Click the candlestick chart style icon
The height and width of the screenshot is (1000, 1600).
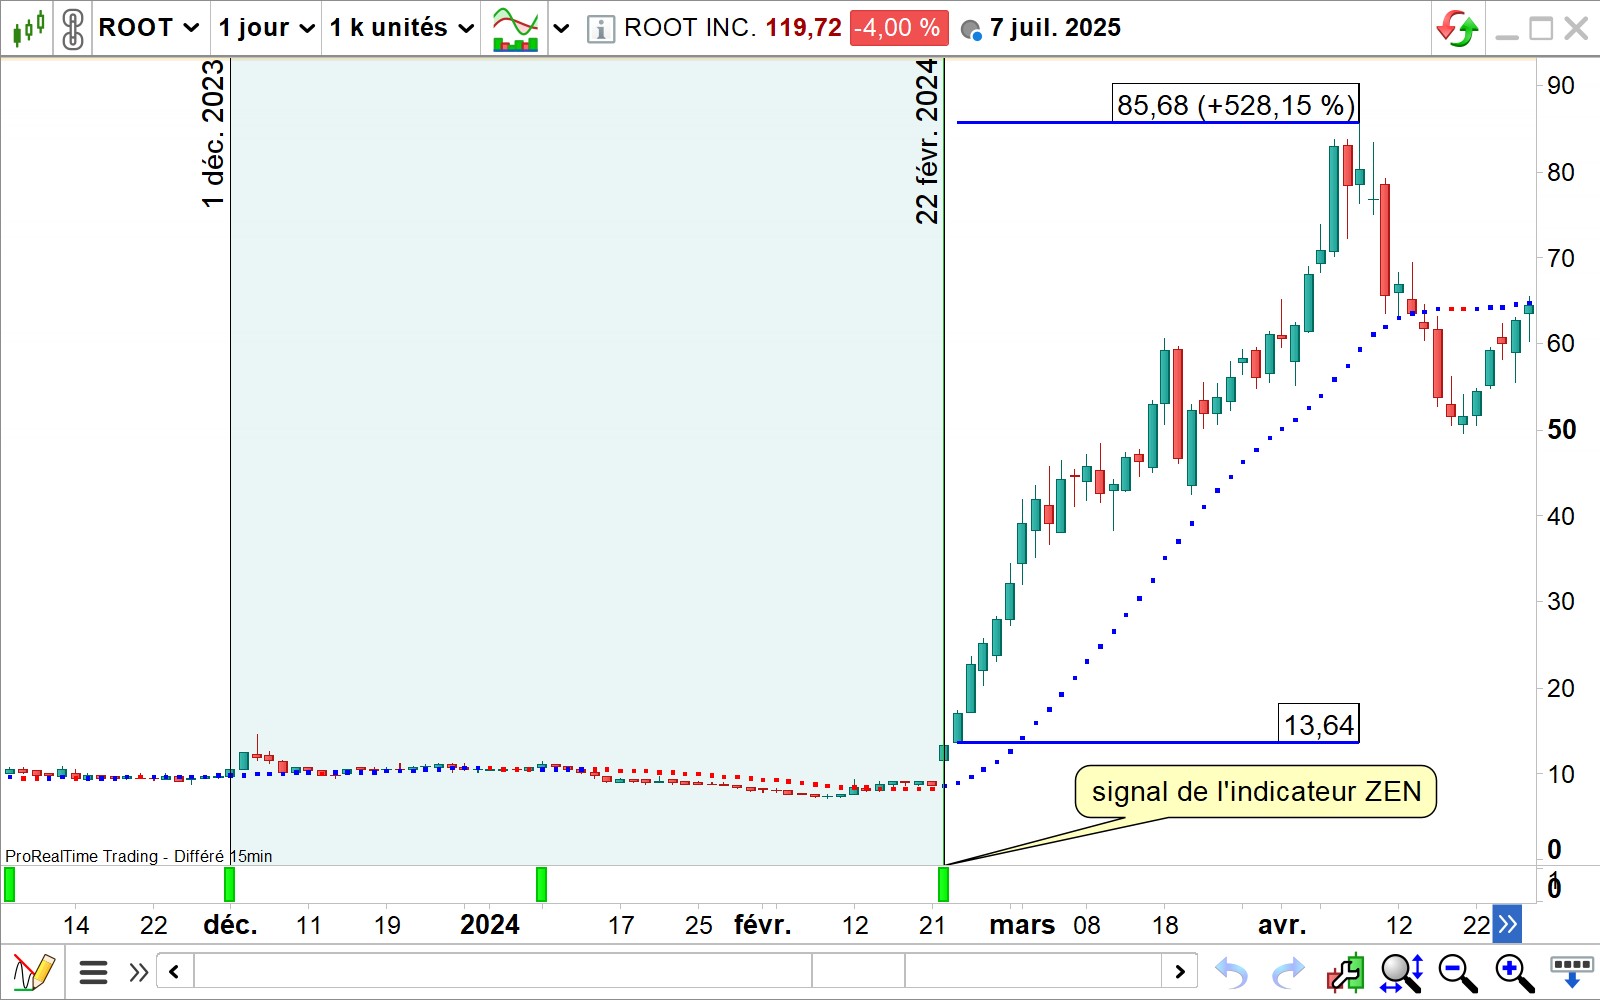tap(28, 28)
